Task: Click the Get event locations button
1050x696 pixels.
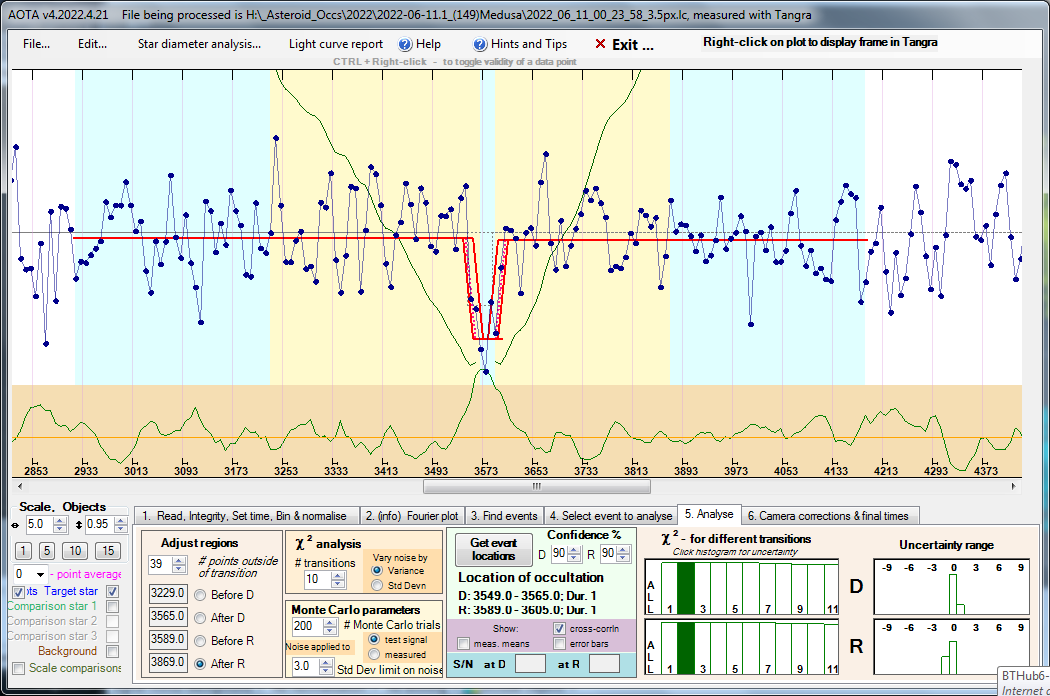Action: 493,549
